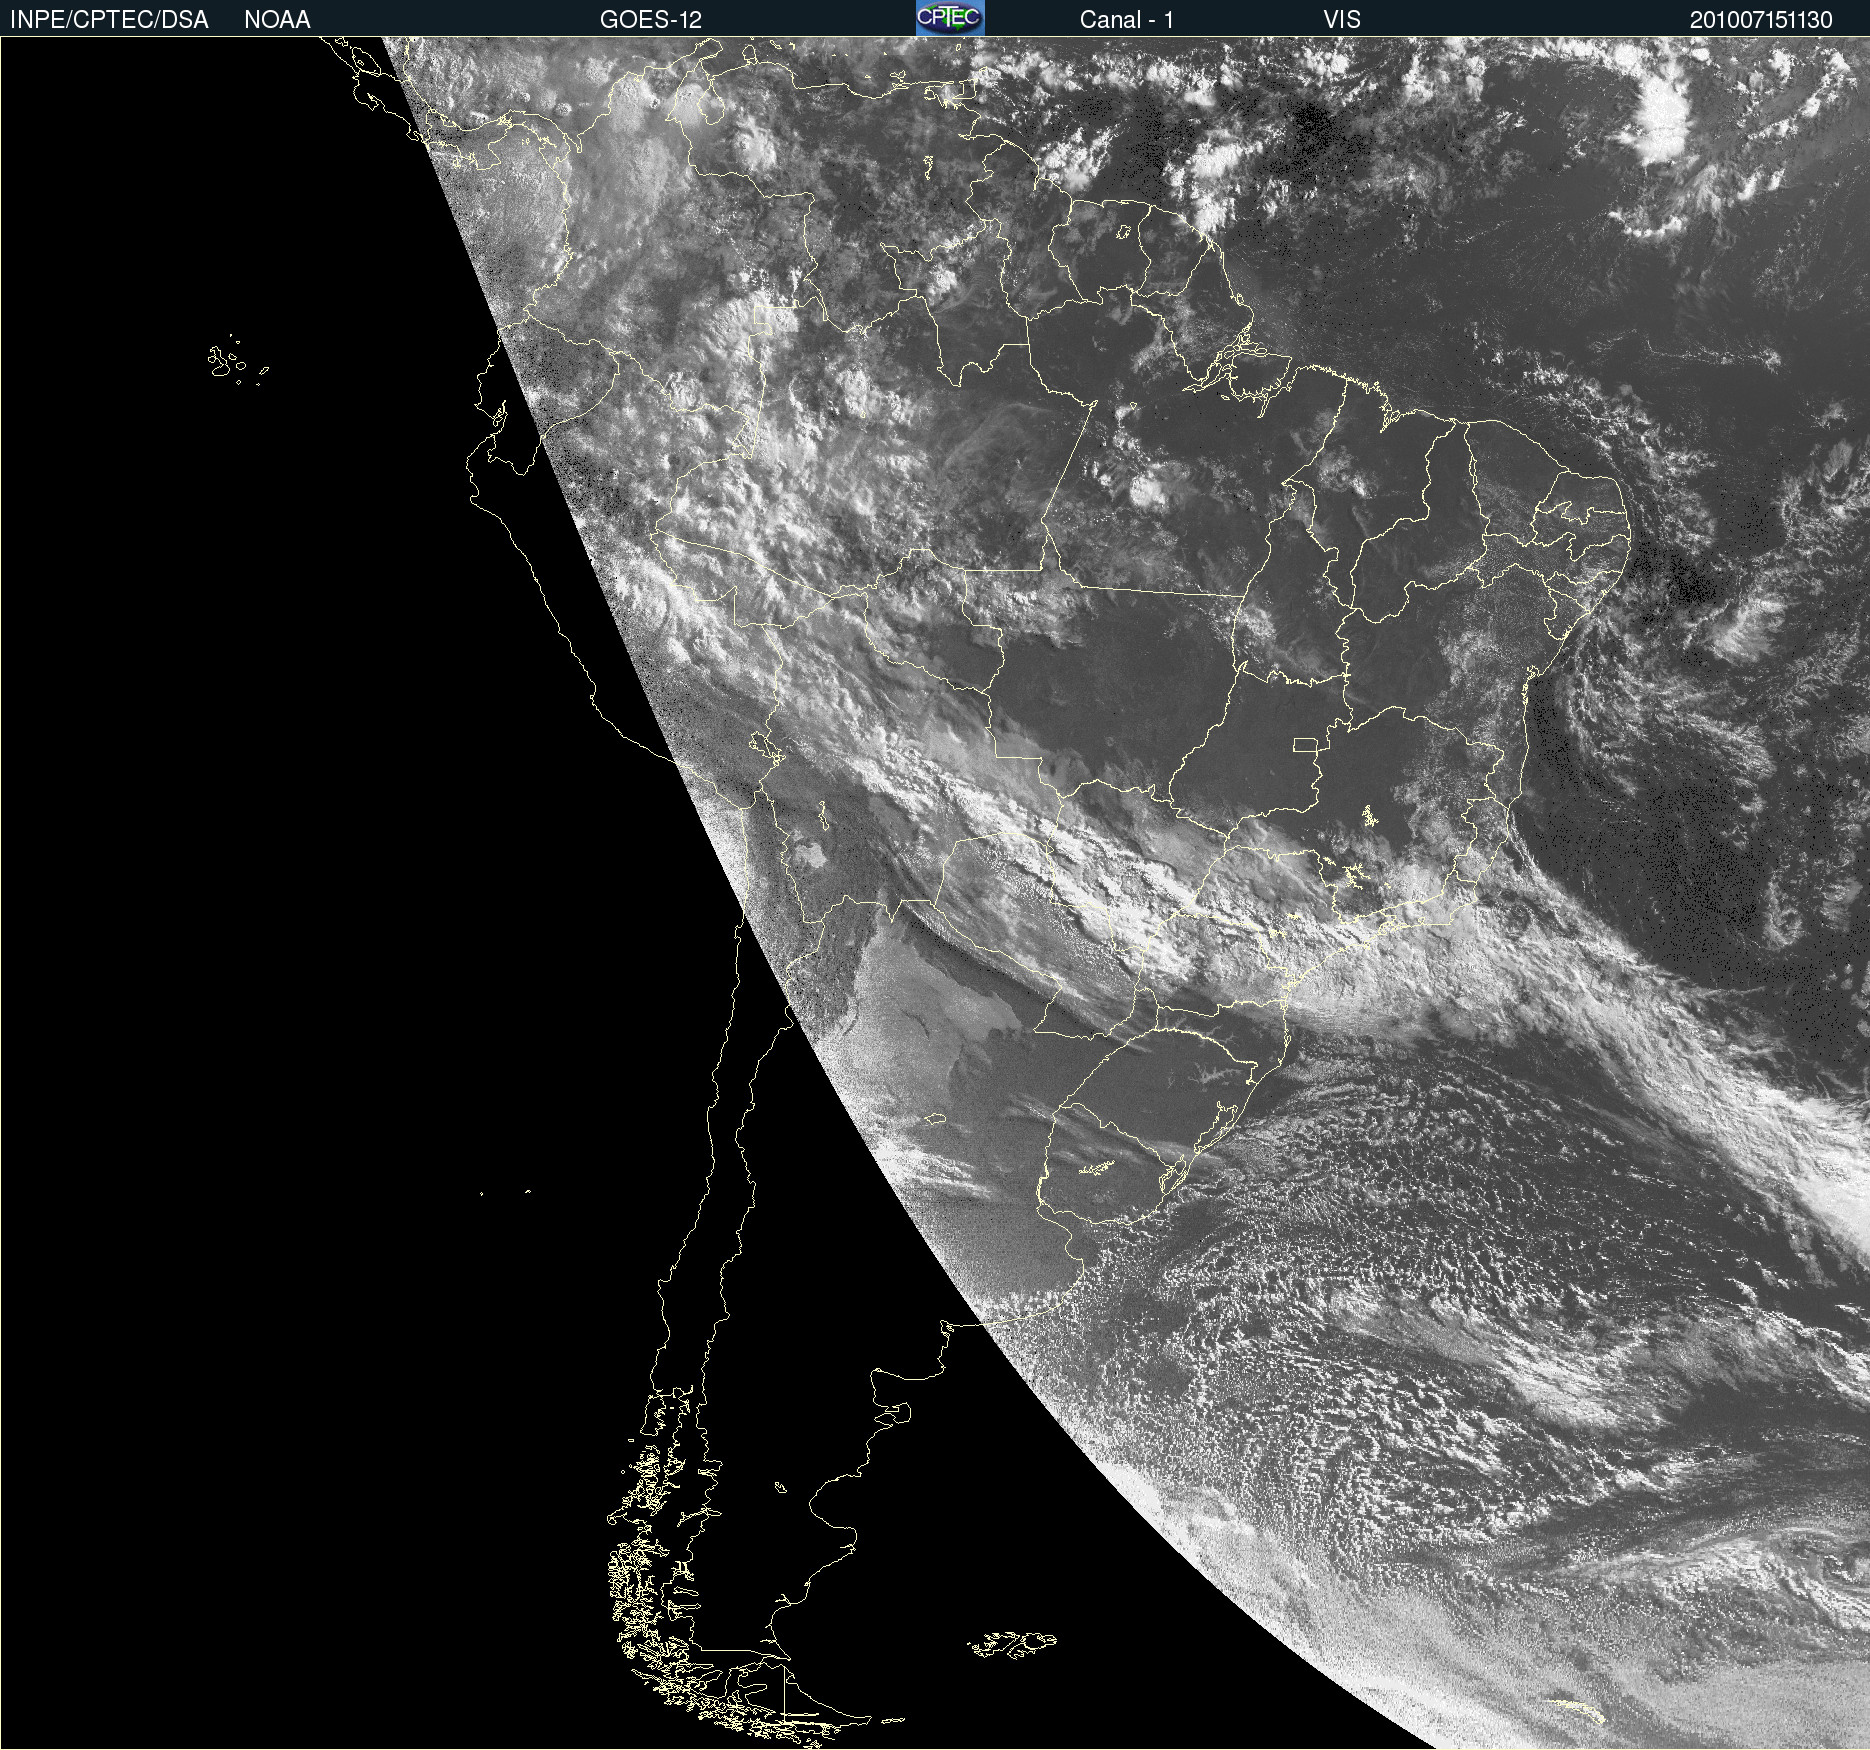The width and height of the screenshot is (1870, 1750).
Task: Click the GOES-12 satellite label
Action: click(x=651, y=20)
